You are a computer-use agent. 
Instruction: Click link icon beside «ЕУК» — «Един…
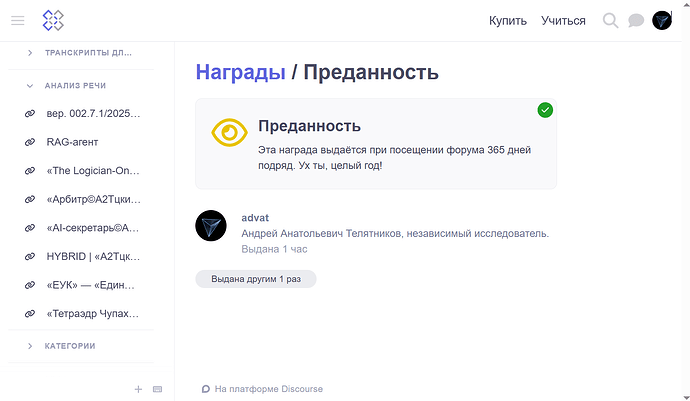click(x=30, y=285)
